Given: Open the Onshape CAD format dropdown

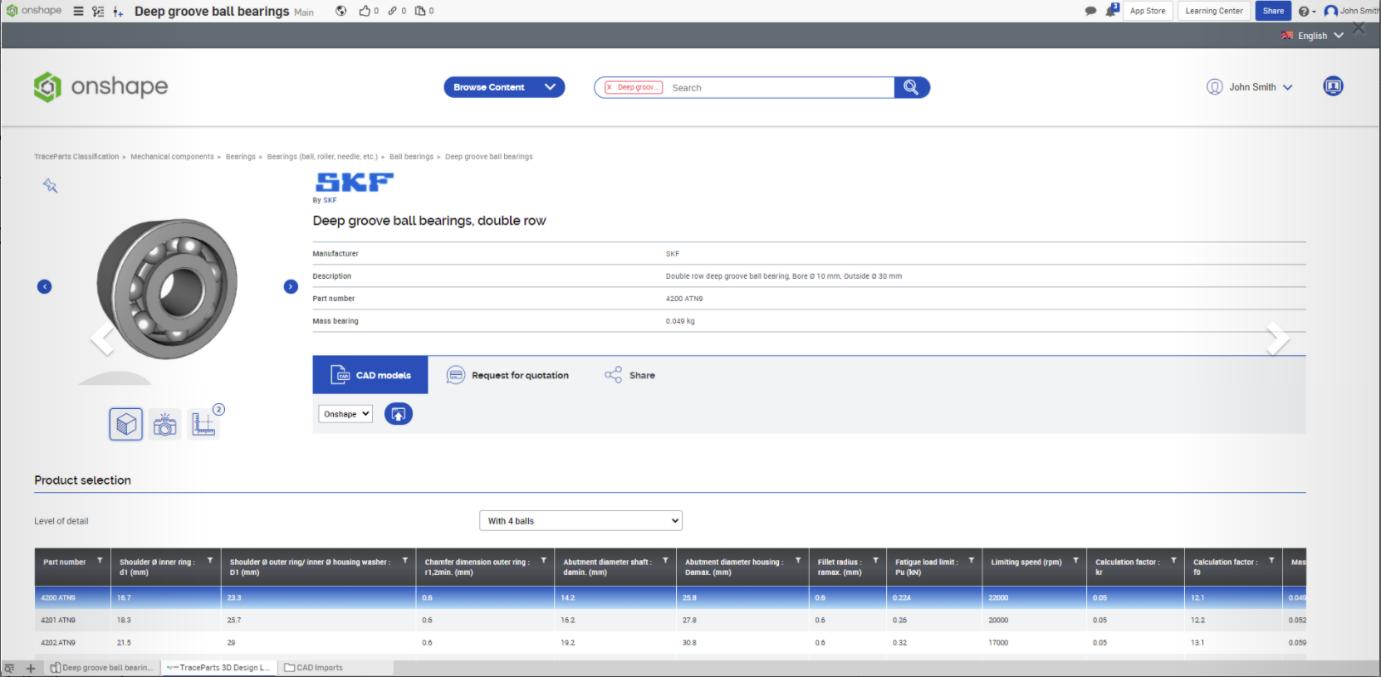Looking at the screenshot, I should [345, 414].
